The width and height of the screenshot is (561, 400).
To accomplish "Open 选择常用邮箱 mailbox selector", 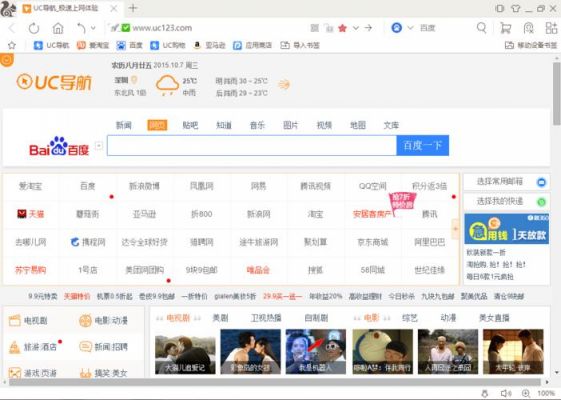I will point(507,182).
